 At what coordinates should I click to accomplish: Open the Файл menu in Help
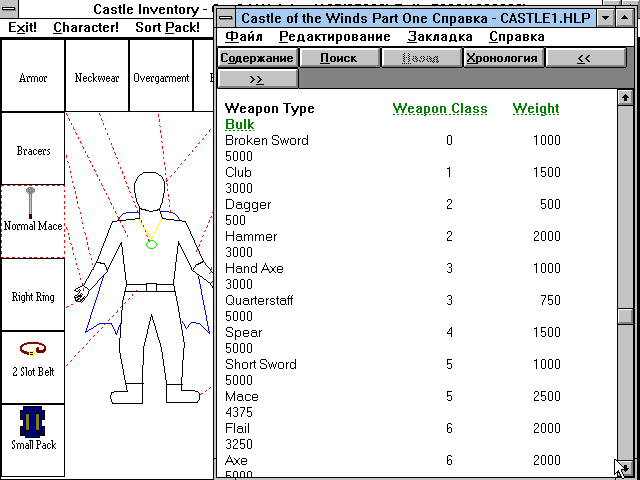click(244, 37)
